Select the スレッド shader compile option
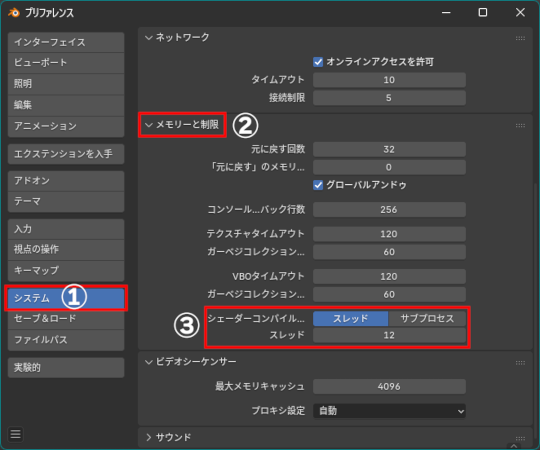This screenshot has height=450, width=540. click(351, 318)
